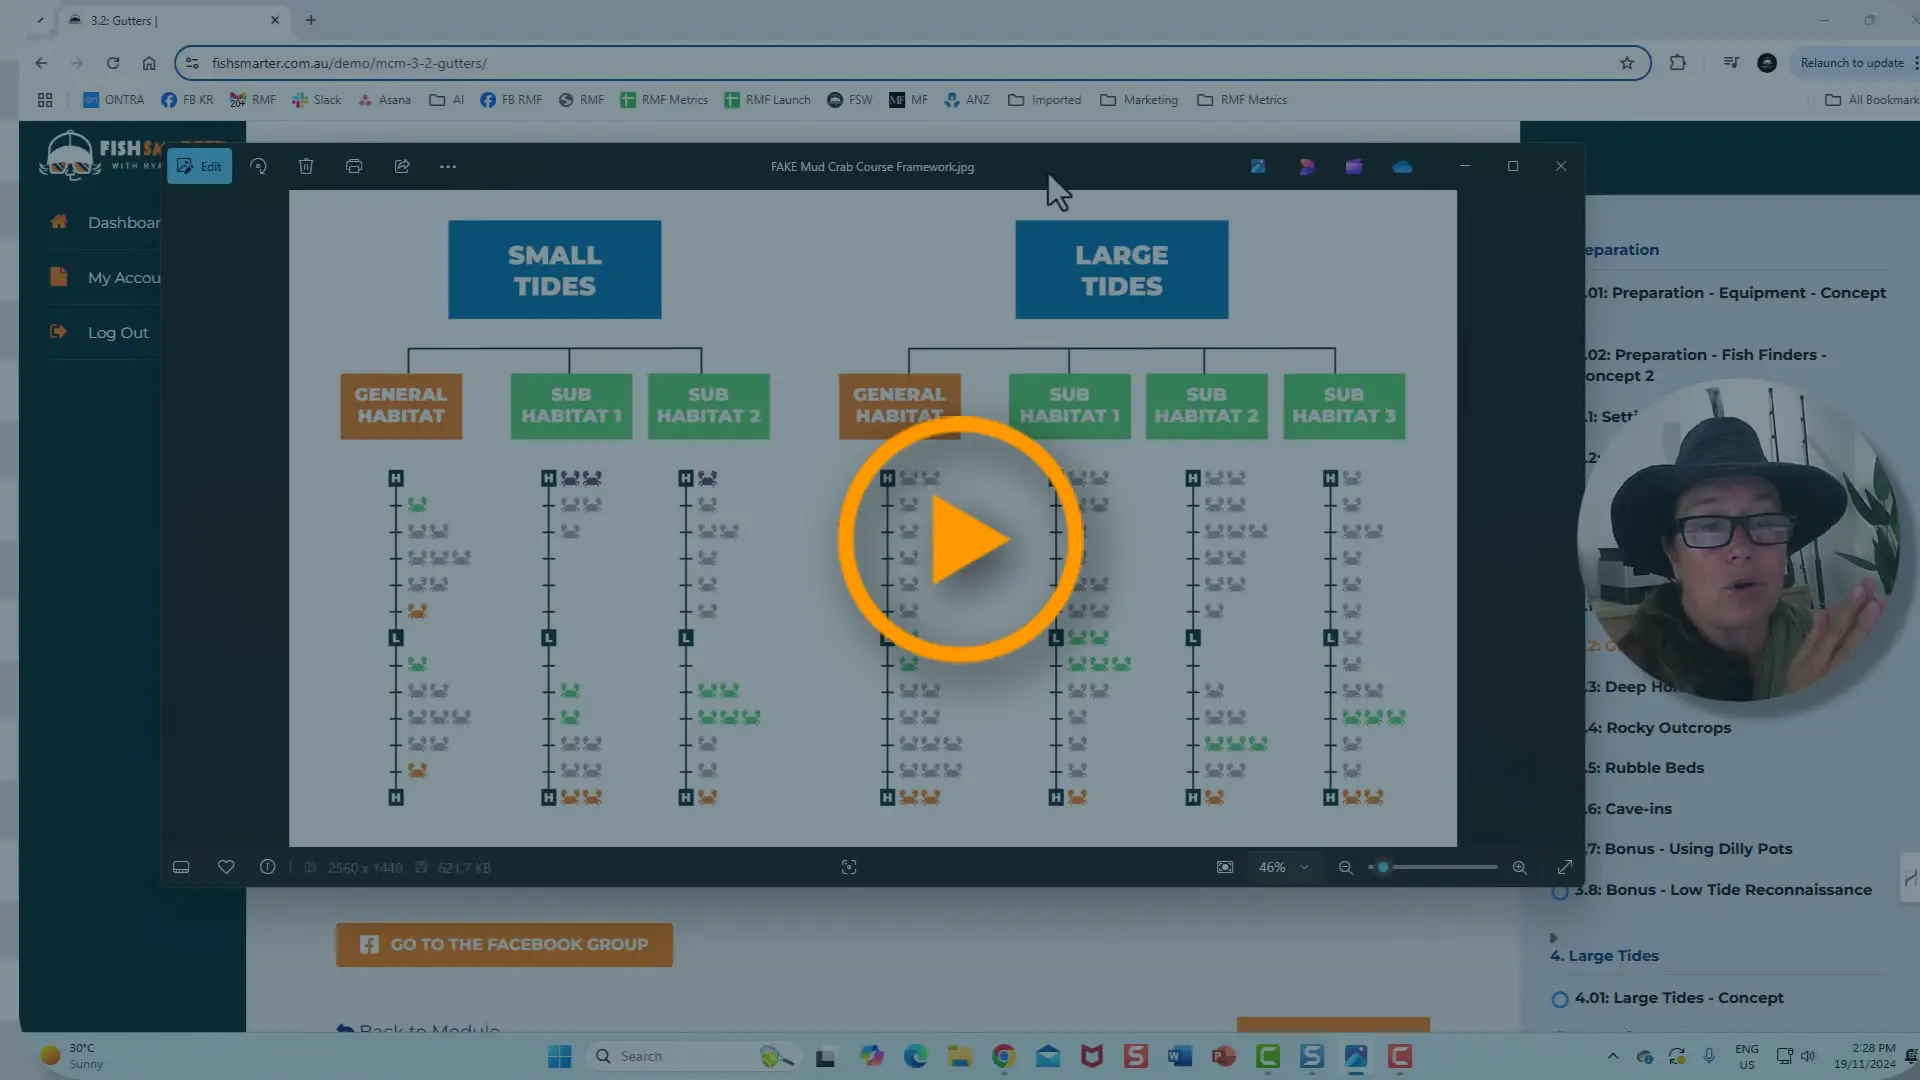This screenshot has width=1920, height=1080.
Task: Drag the zoom slider in bottom bar
Action: point(1383,868)
